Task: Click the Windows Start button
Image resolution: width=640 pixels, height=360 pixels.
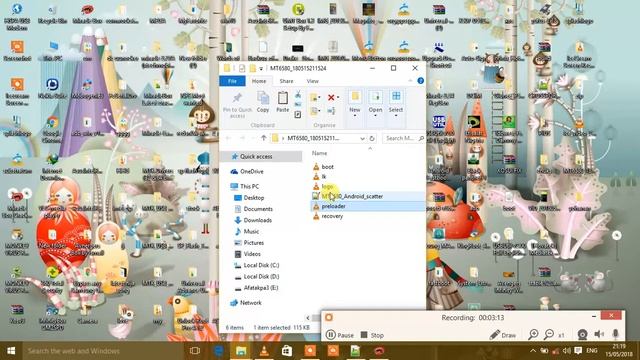Action: click(x=11, y=351)
